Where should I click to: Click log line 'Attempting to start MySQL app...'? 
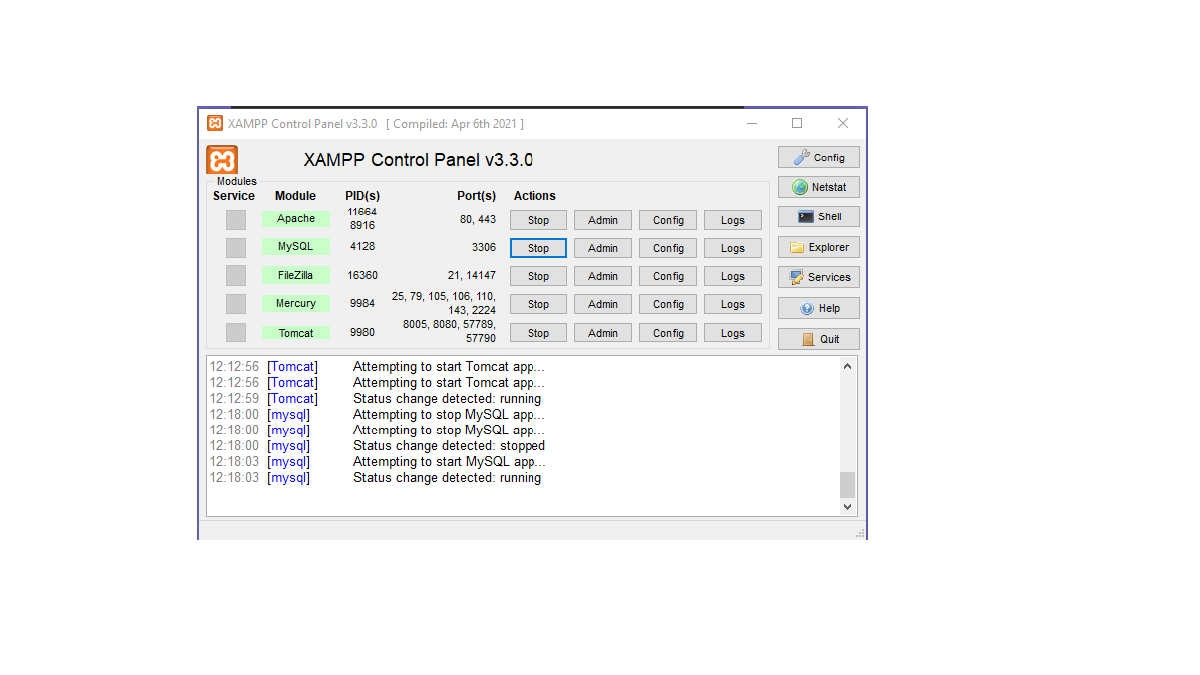tap(450, 462)
